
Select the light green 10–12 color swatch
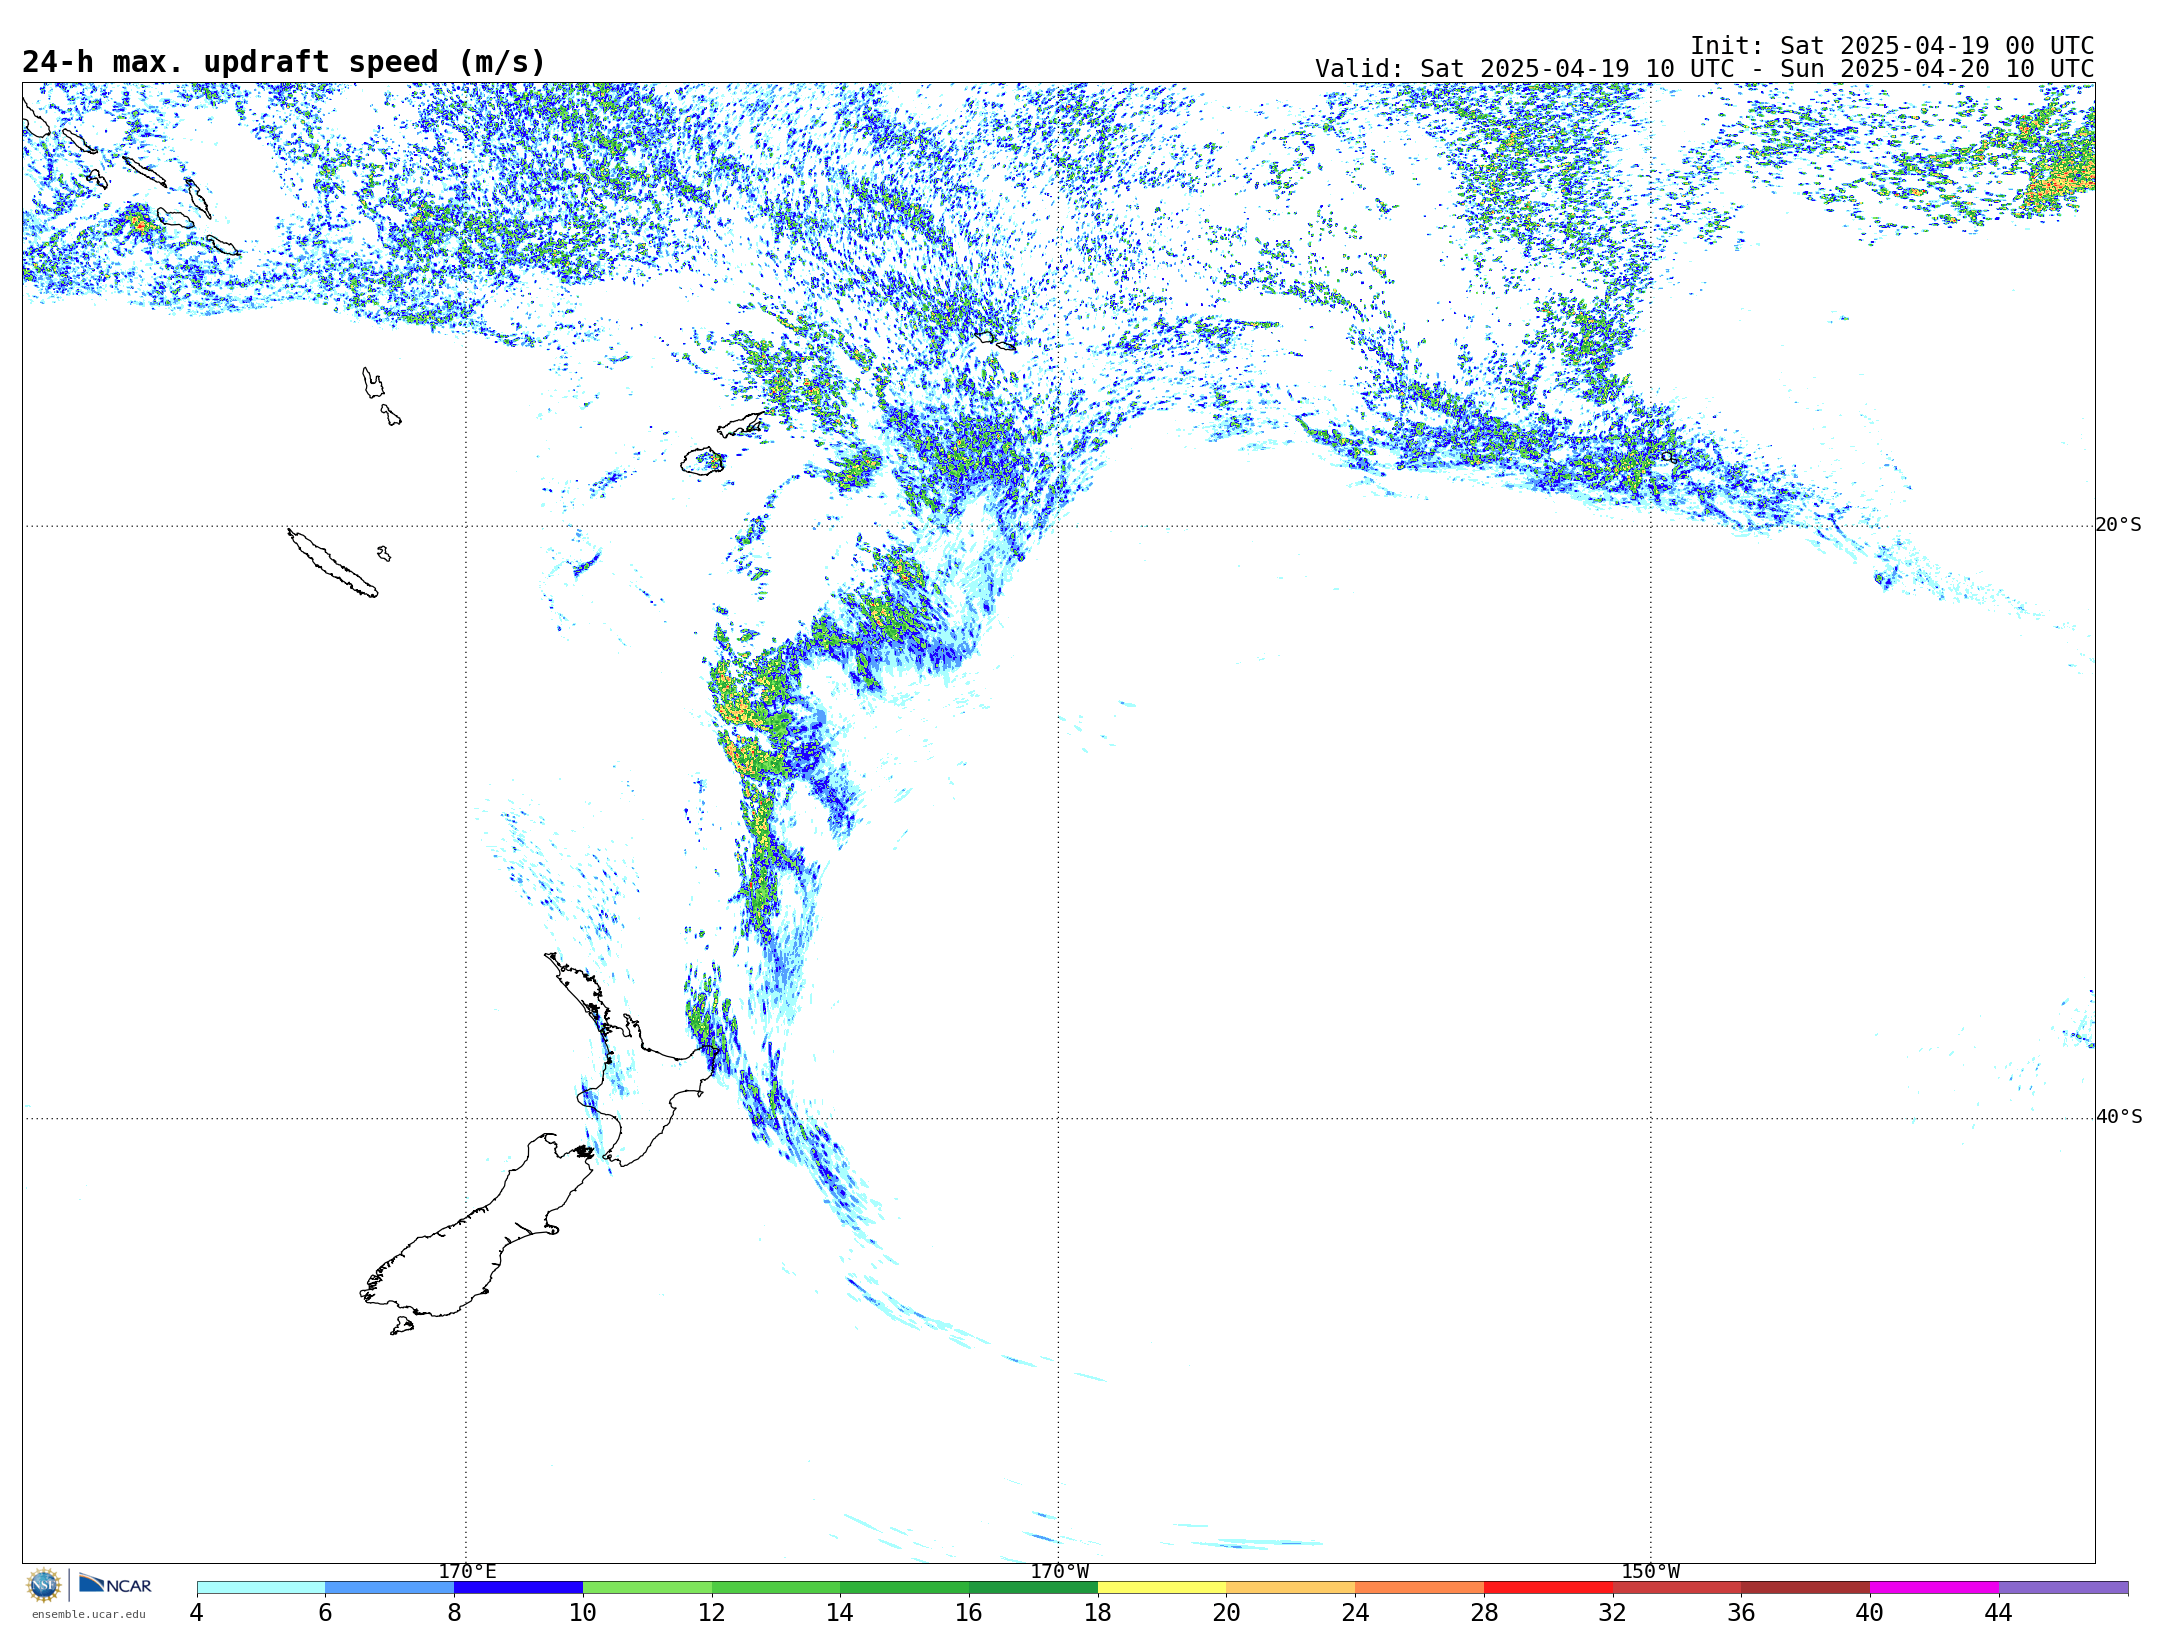(x=647, y=1588)
